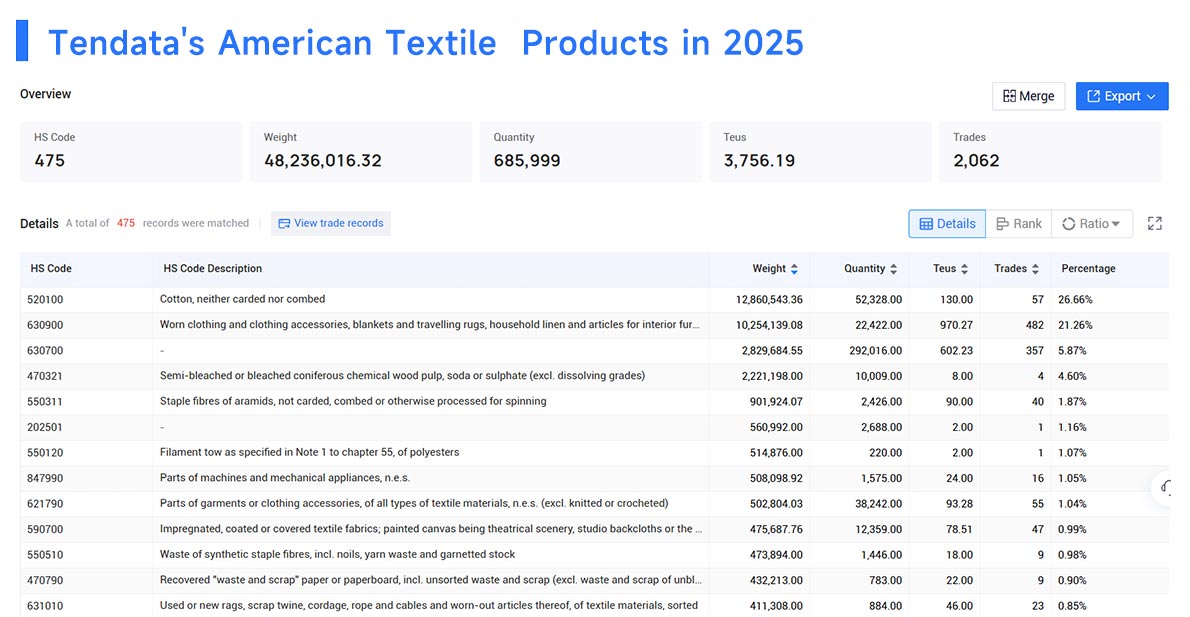Click percentage 5.87%

tap(1072, 351)
